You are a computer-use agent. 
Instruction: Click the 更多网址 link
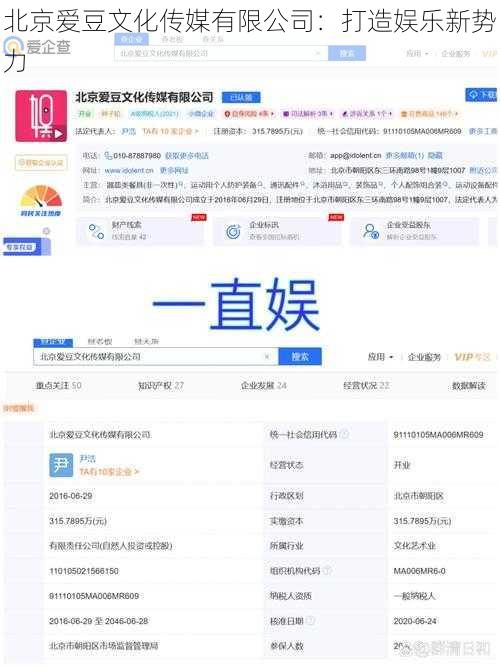pyautogui.click(x=174, y=170)
